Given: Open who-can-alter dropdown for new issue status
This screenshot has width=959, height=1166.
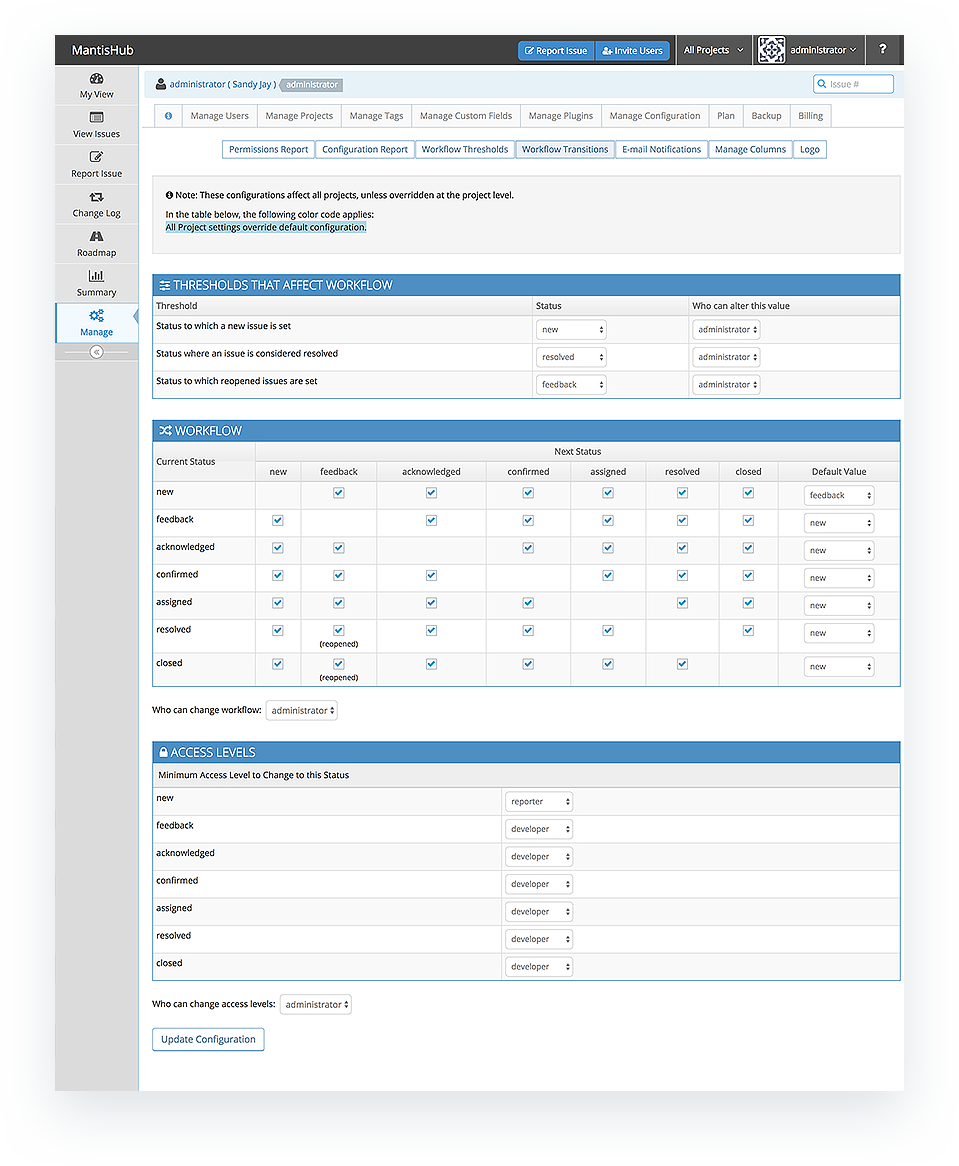Looking at the screenshot, I should coord(726,329).
